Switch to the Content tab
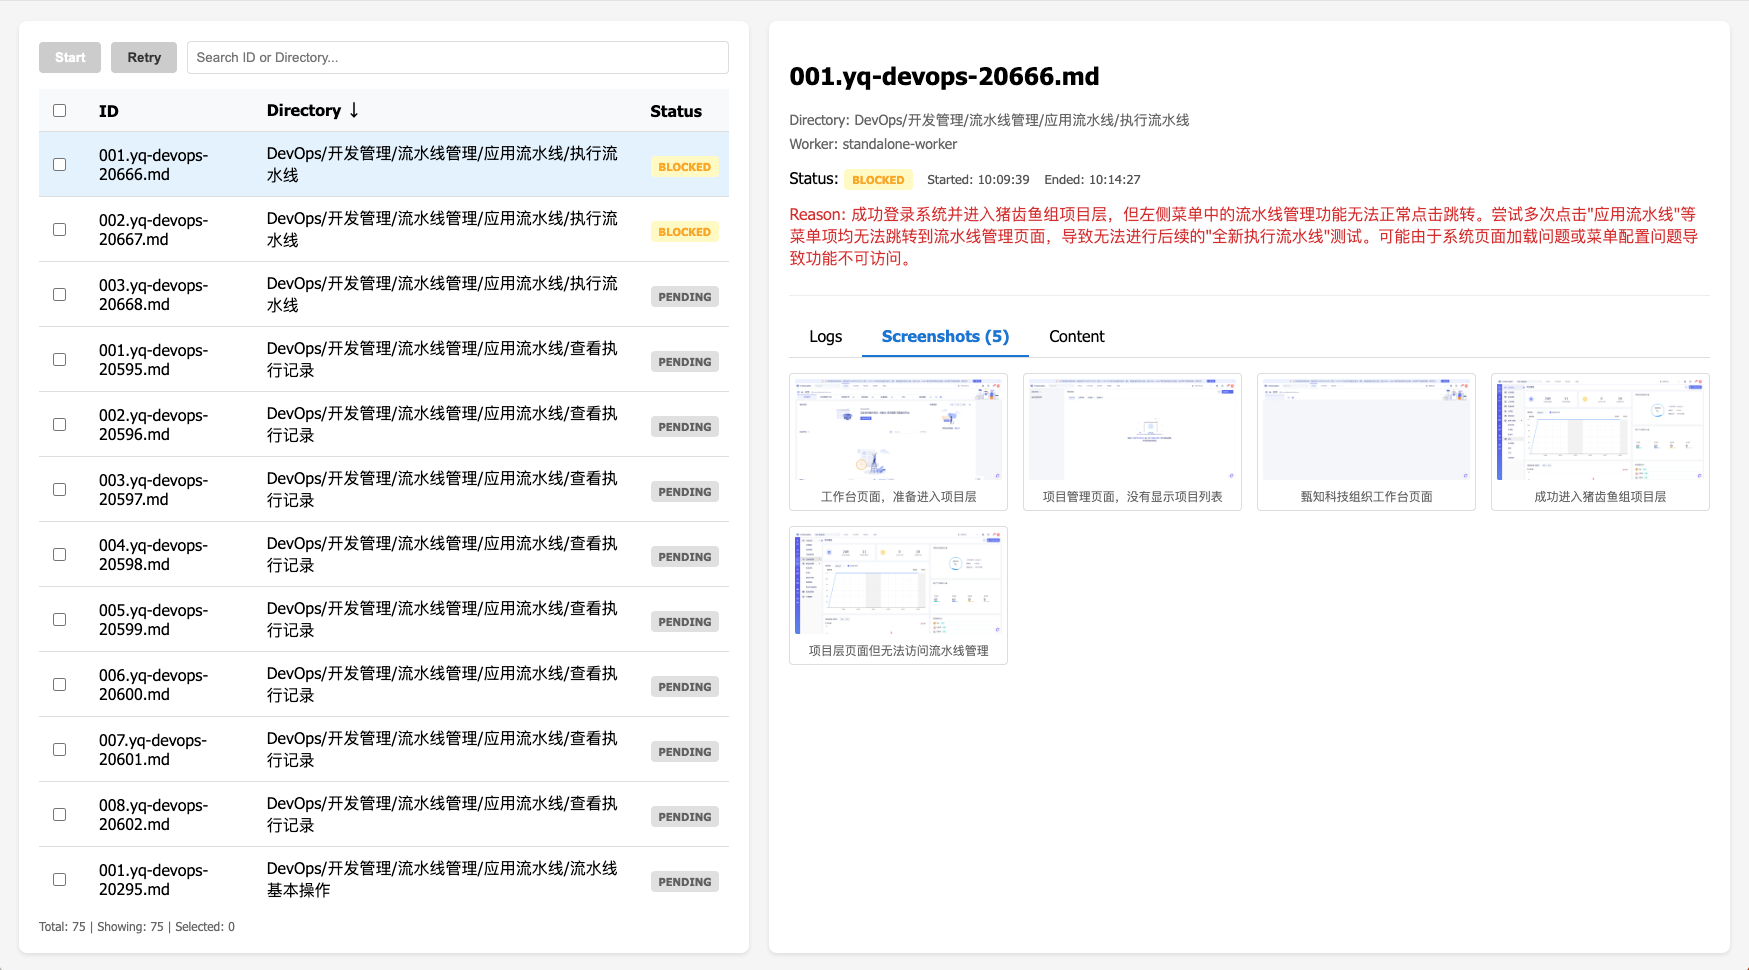 pos(1076,337)
